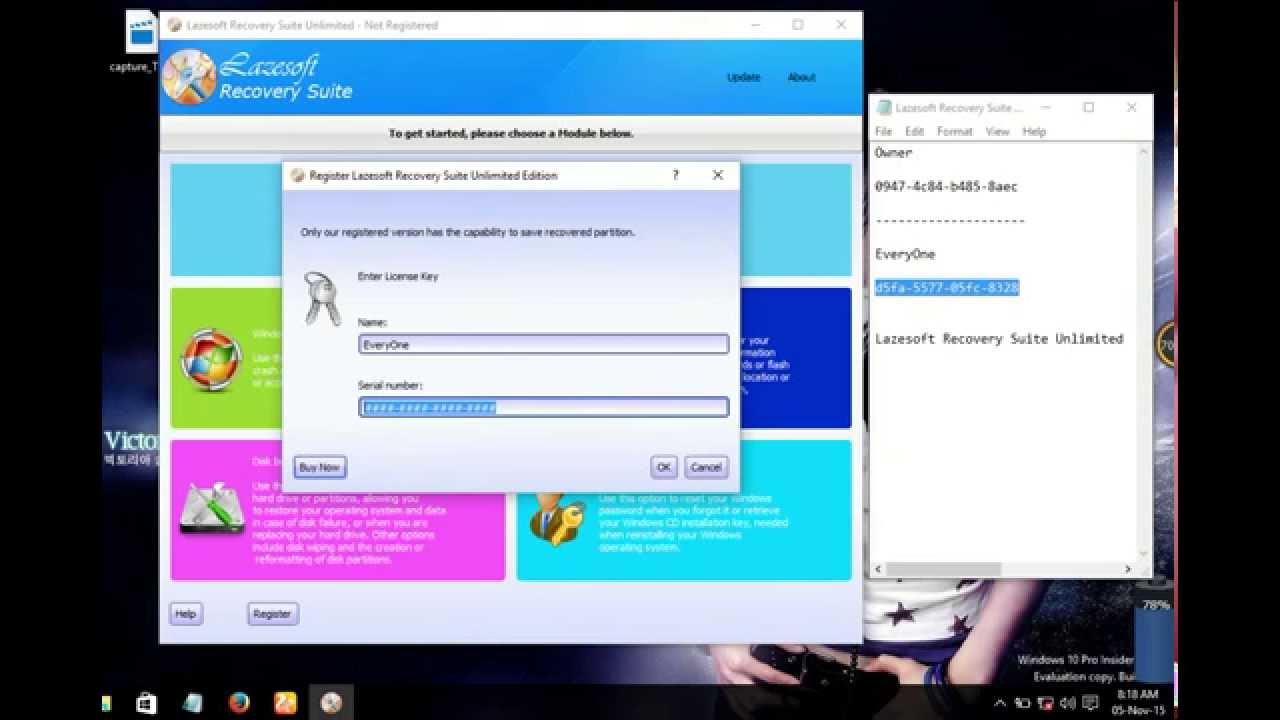The height and width of the screenshot is (720, 1280).
Task: Click the Serial number input field
Action: [x=544, y=407]
